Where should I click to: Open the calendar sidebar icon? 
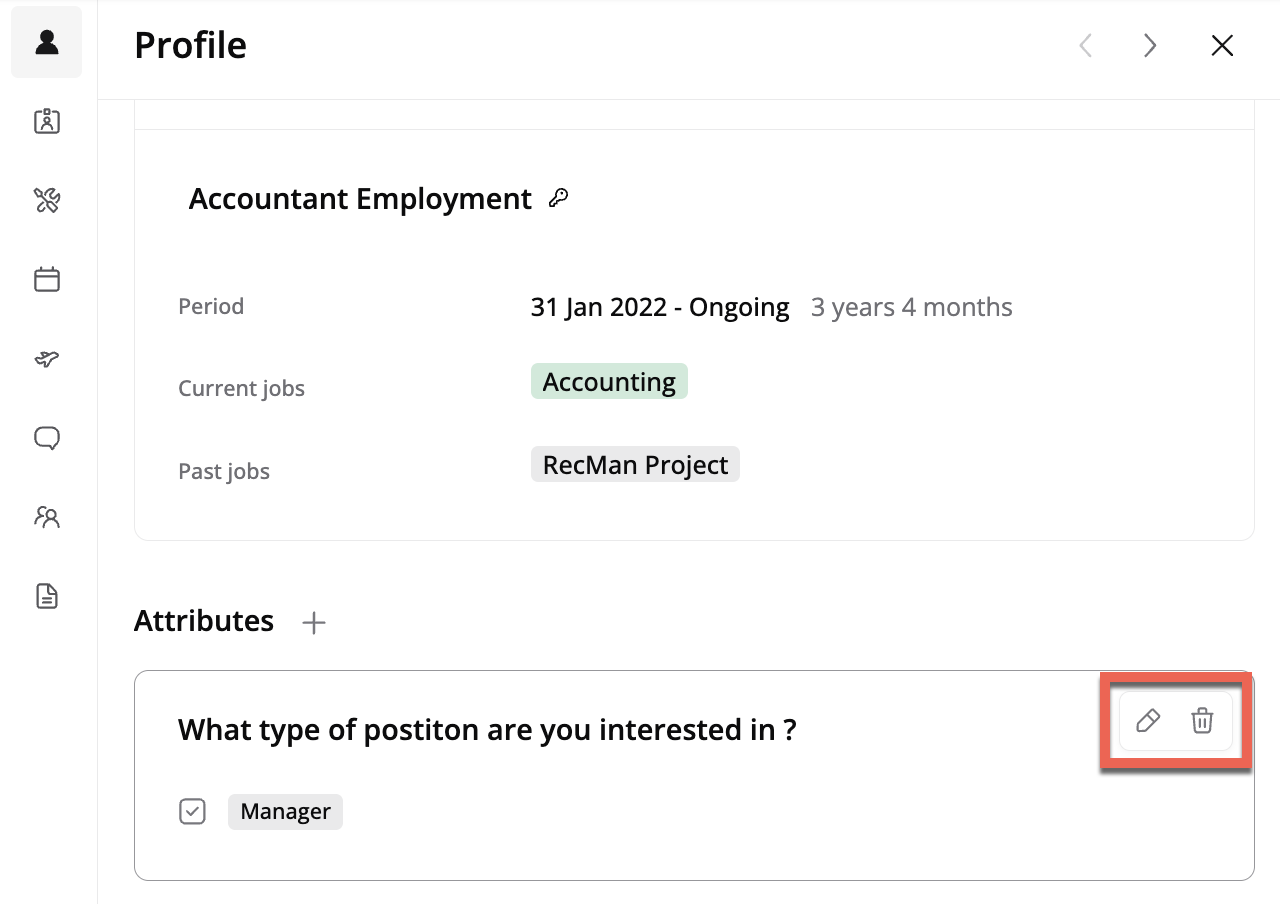pos(47,279)
